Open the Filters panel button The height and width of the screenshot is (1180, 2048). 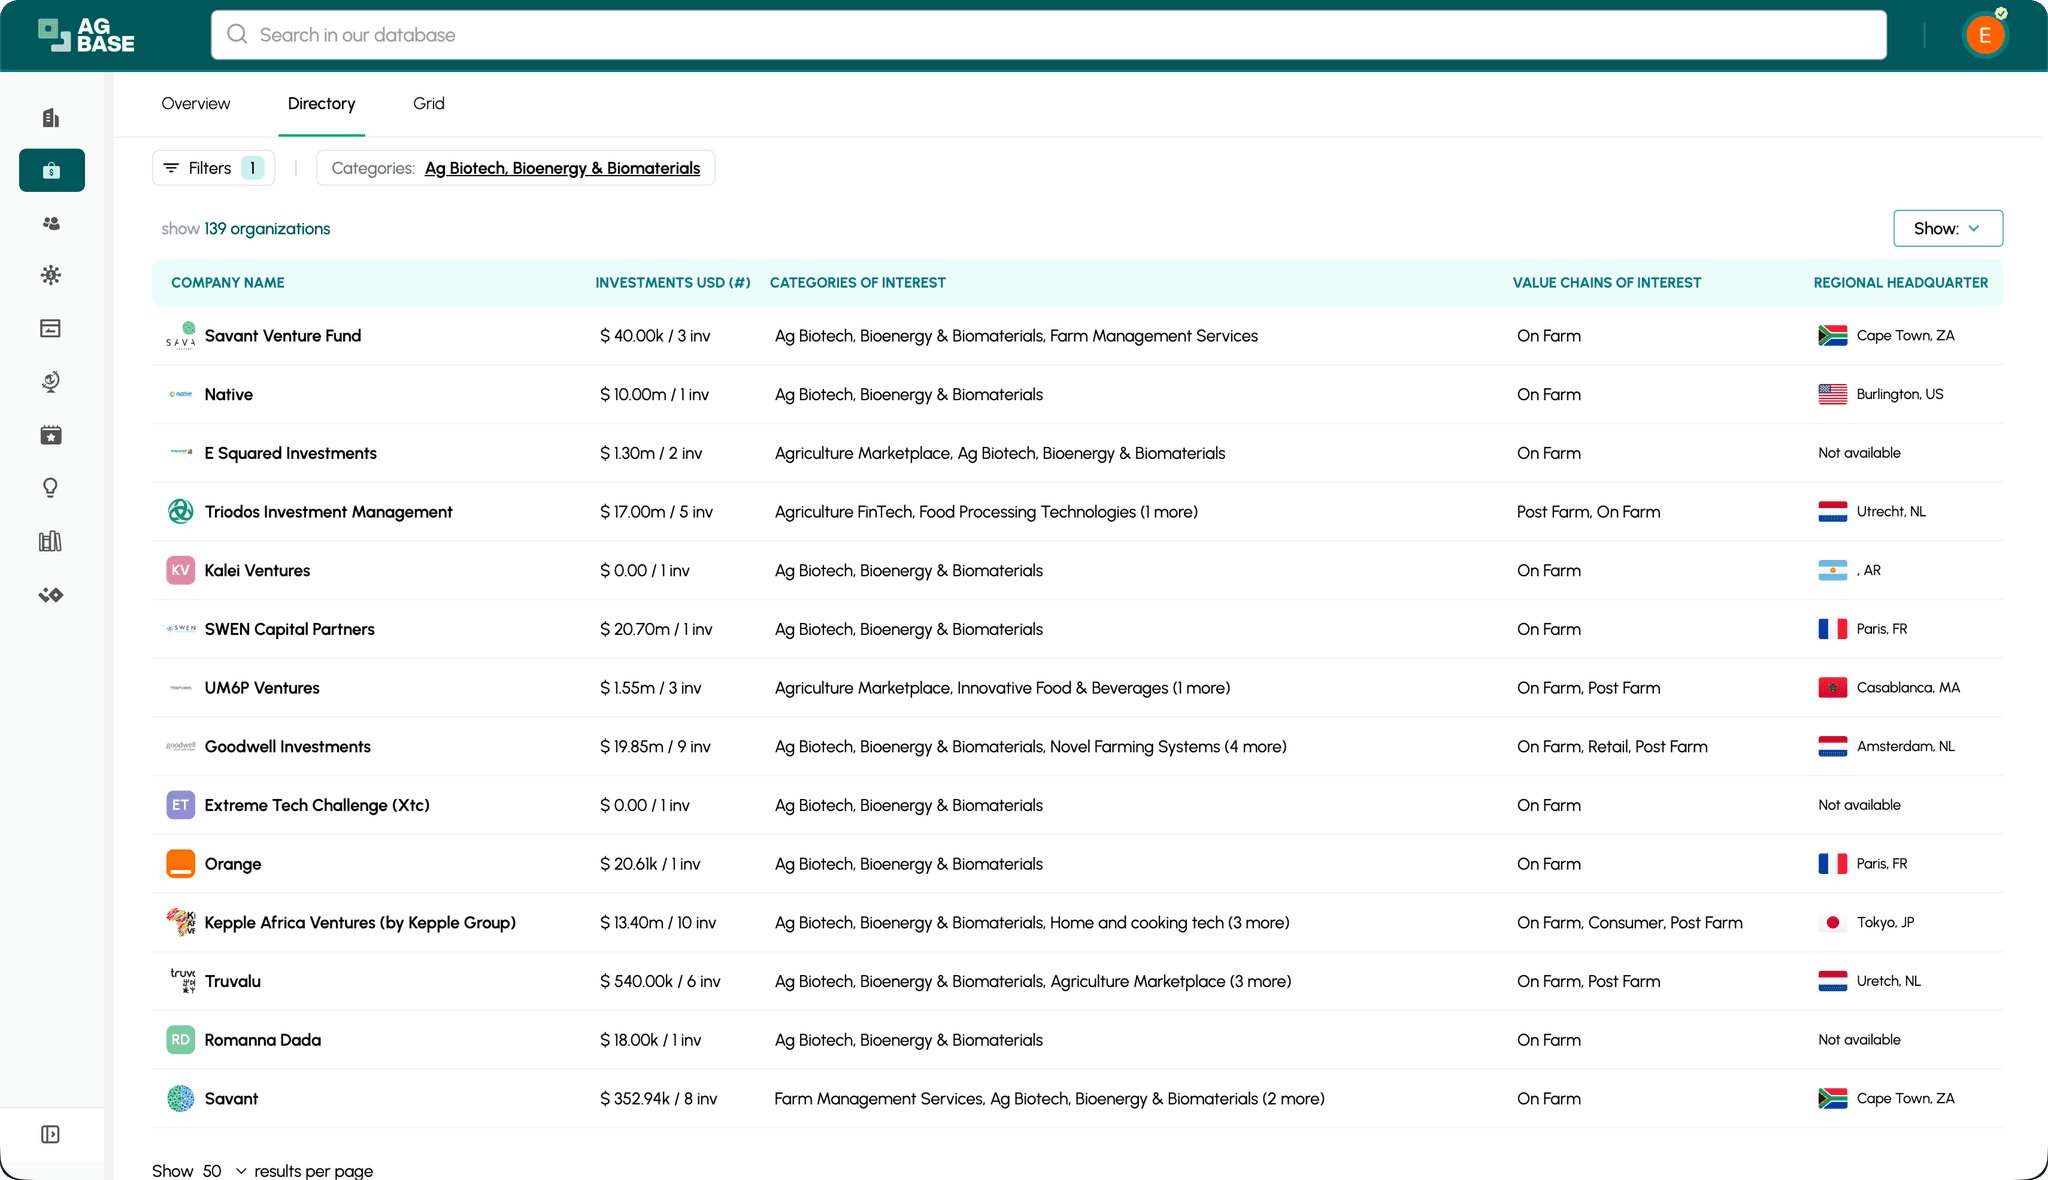[213, 168]
